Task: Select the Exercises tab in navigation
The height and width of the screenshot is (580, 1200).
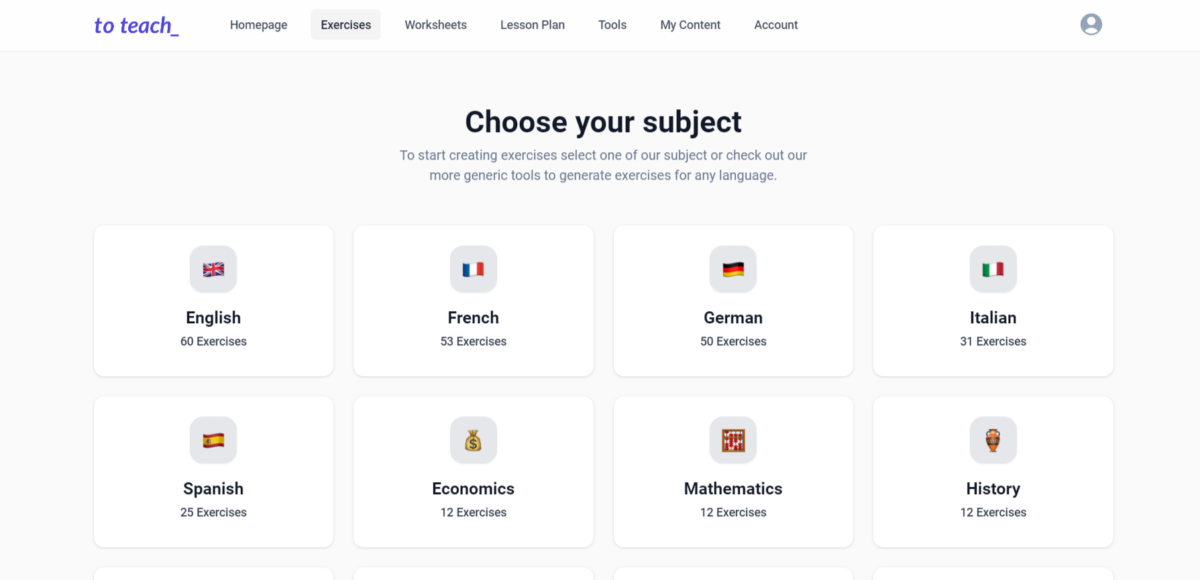Action: point(345,25)
